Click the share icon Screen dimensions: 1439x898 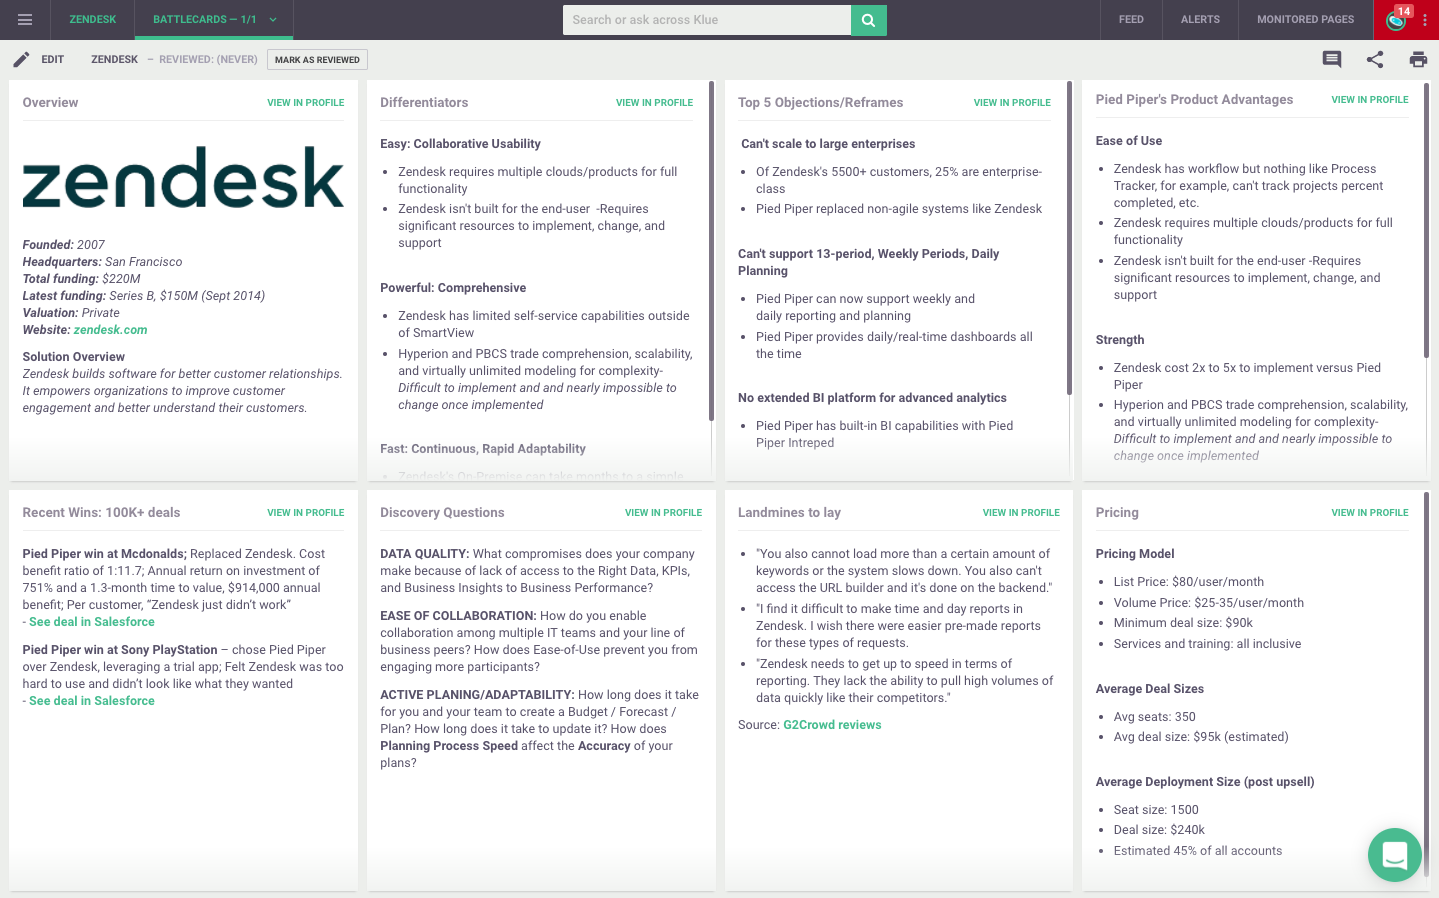click(x=1375, y=60)
